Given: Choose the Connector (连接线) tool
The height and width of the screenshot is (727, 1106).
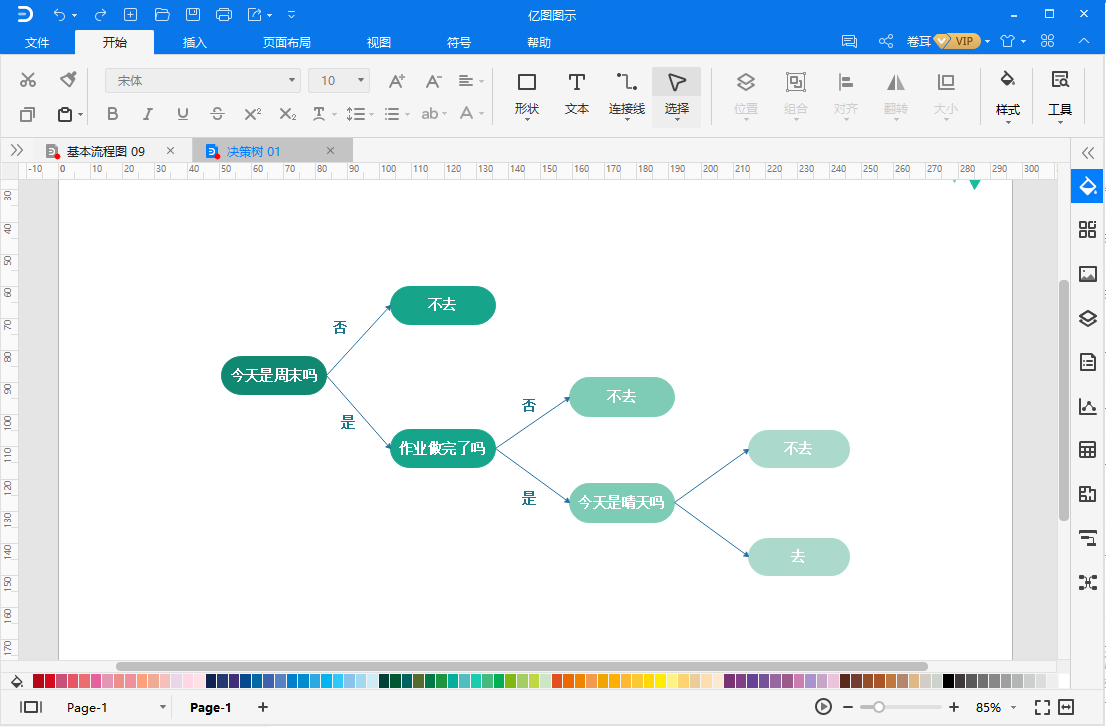Looking at the screenshot, I should pyautogui.click(x=627, y=93).
